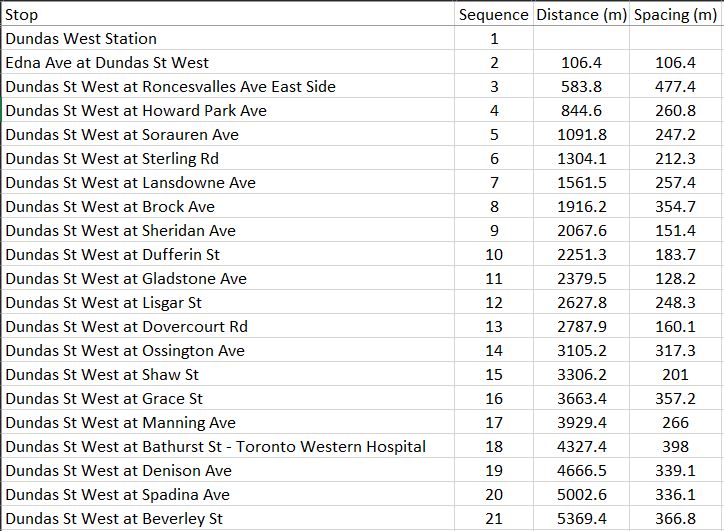This screenshot has width=724, height=531.
Task: Select the Sequence column header
Action: pos(493,15)
